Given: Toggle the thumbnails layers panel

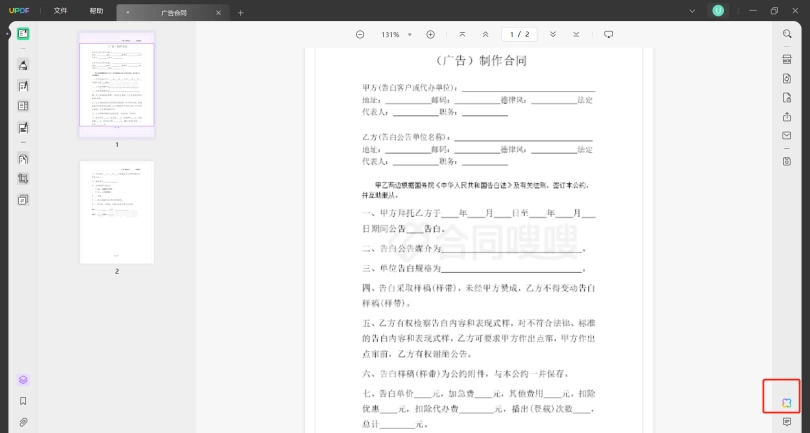Looking at the screenshot, I should (x=23, y=380).
